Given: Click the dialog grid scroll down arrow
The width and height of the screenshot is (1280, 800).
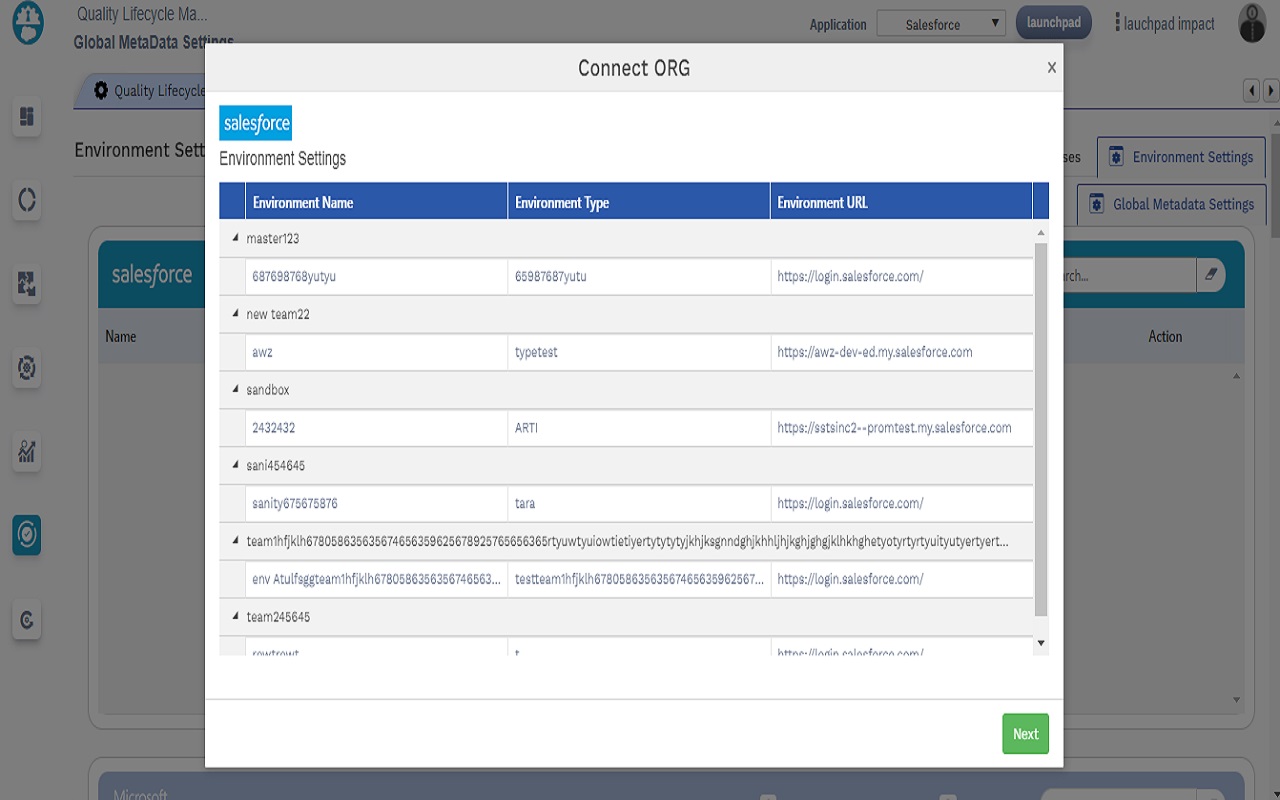Looking at the screenshot, I should coord(1041,643).
